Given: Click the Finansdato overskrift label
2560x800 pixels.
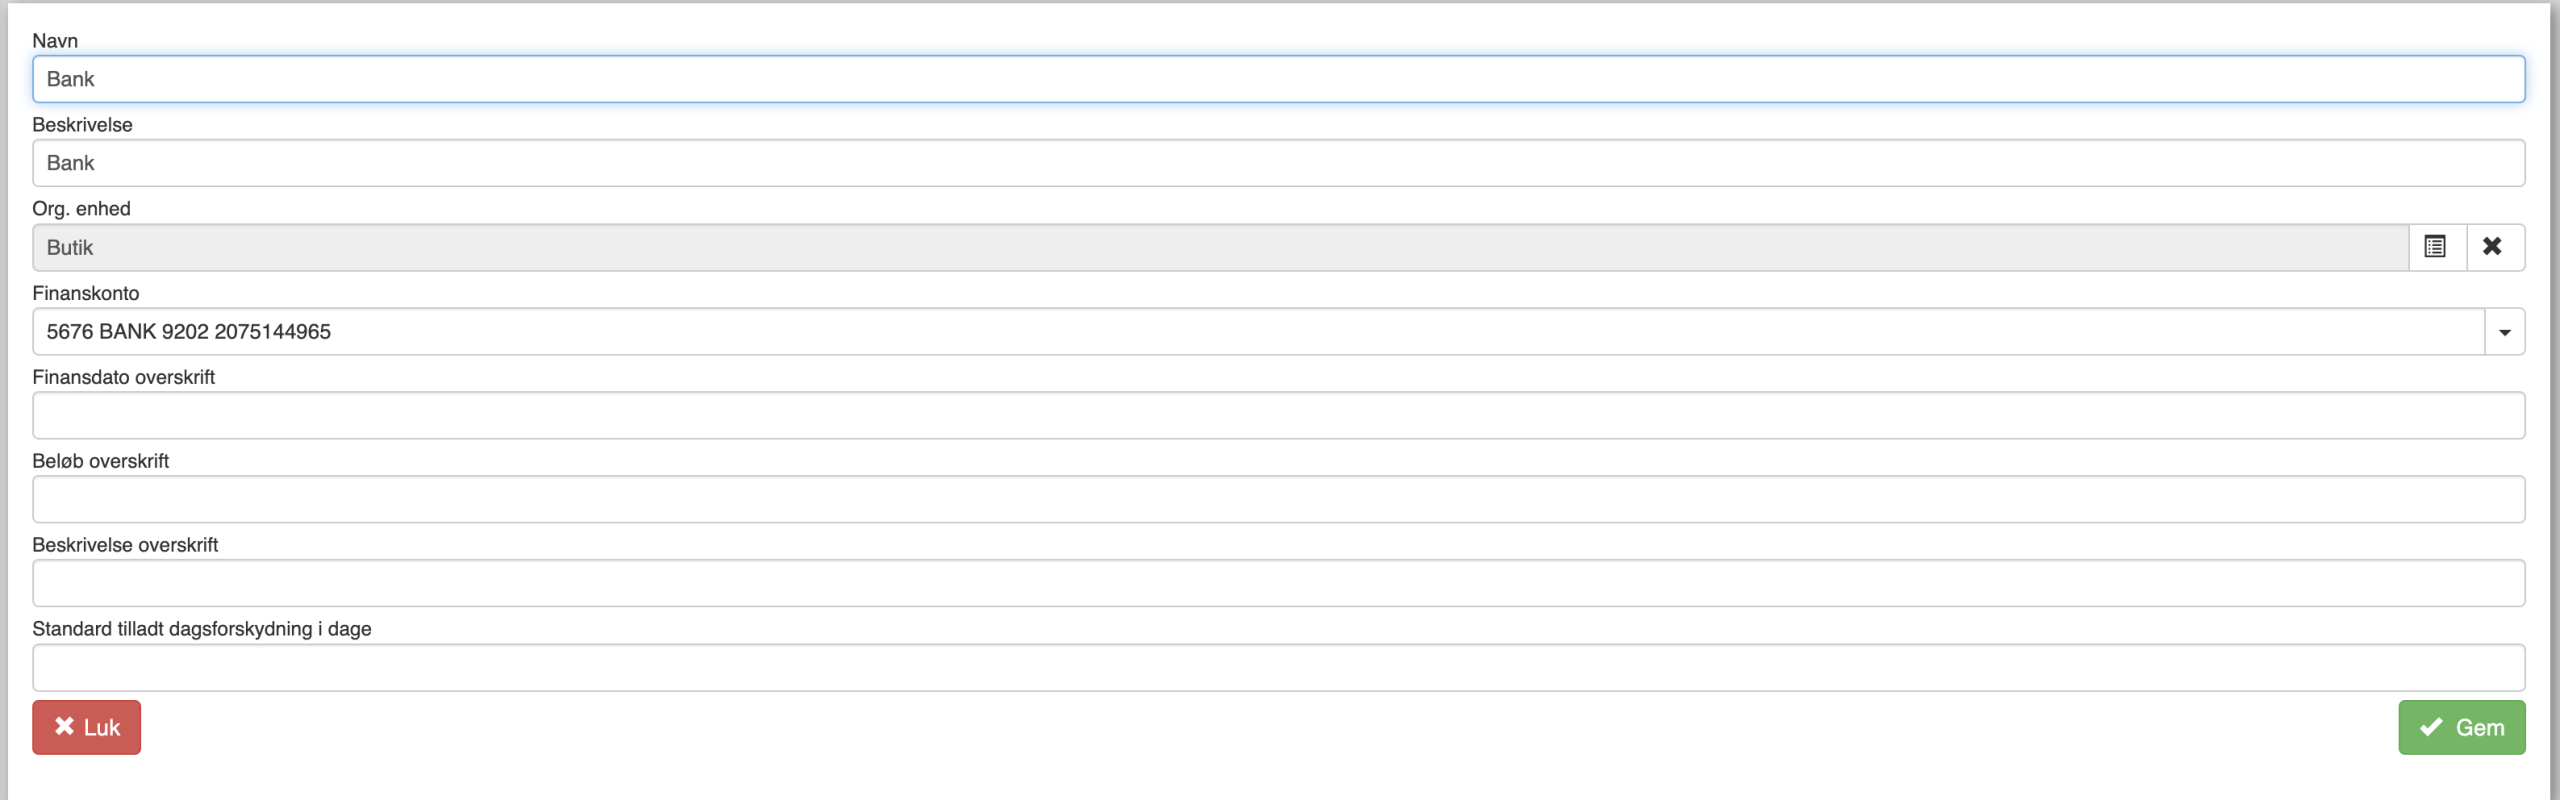Looking at the screenshot, I should (123, 377).
